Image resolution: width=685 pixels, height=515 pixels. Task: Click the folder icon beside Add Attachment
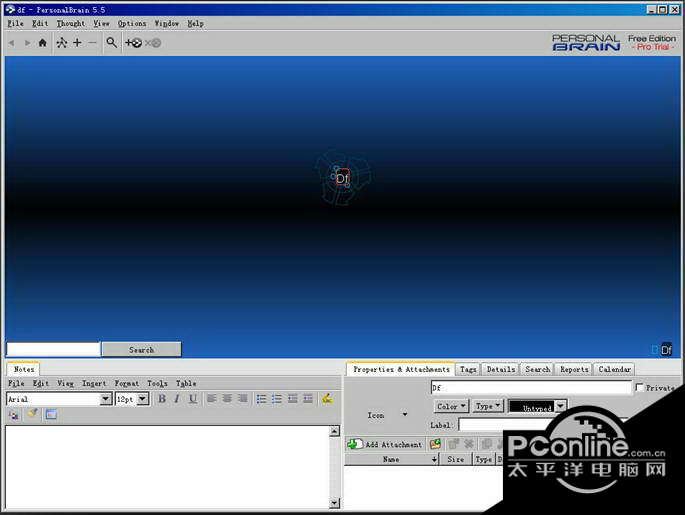(x=435, y=444)
